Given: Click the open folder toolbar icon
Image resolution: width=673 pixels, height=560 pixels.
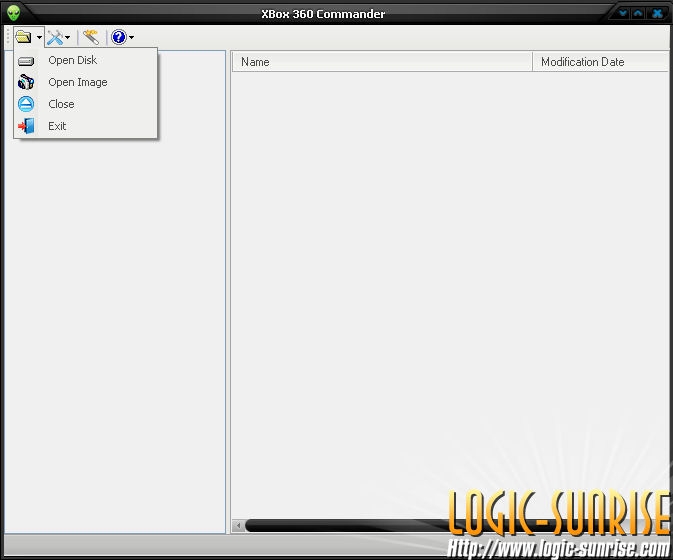Looking at the screenshot, I should pyautogui.click(x=24, y=37).
